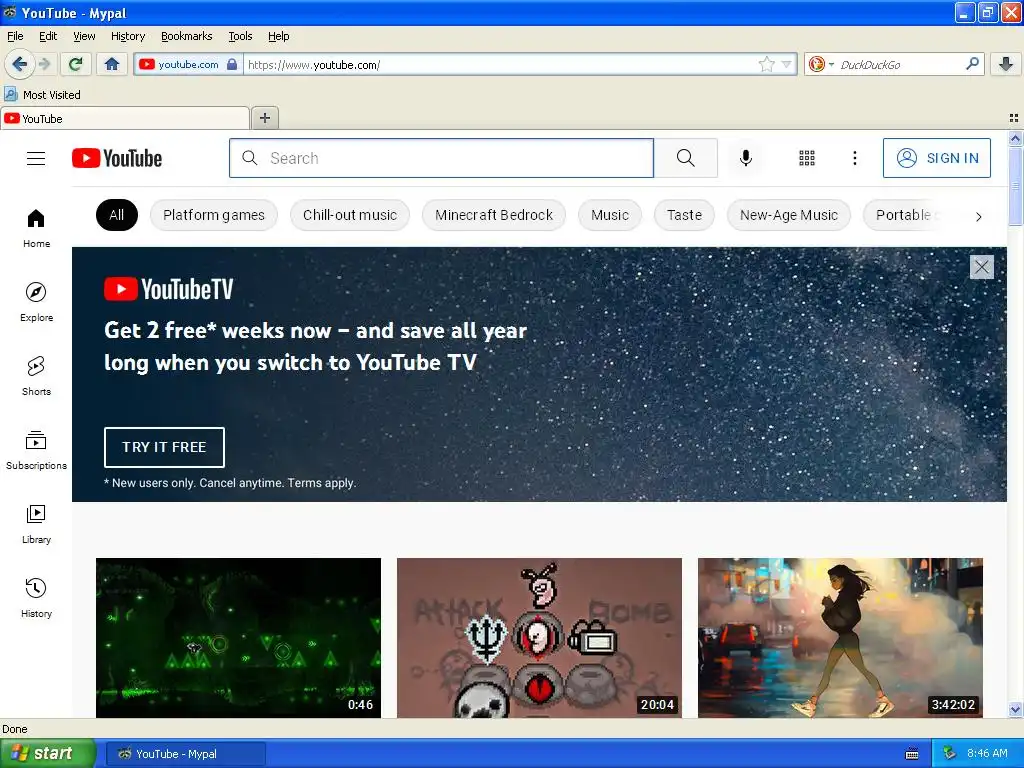Open the 0:46 green game video thumbnail
Screen dimensions: 1024x768
click(x=238, y=637)
